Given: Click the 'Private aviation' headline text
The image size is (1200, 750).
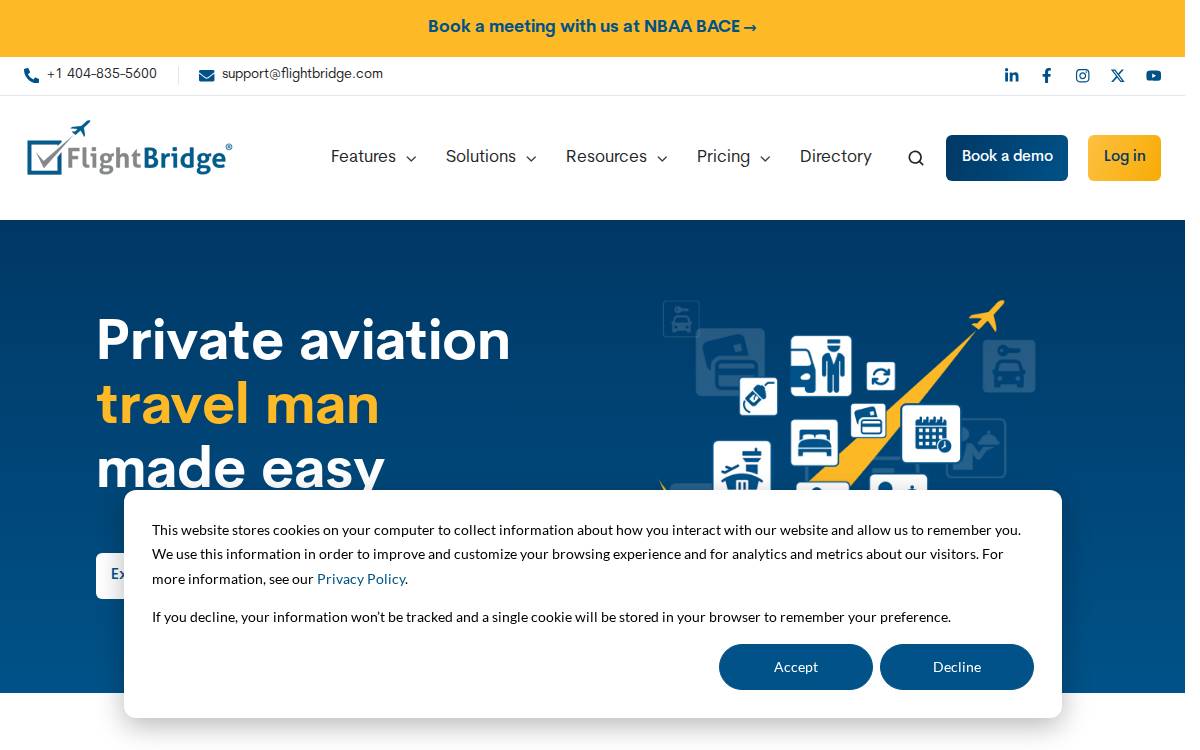Looking at the screenshot, I should 303,340.
